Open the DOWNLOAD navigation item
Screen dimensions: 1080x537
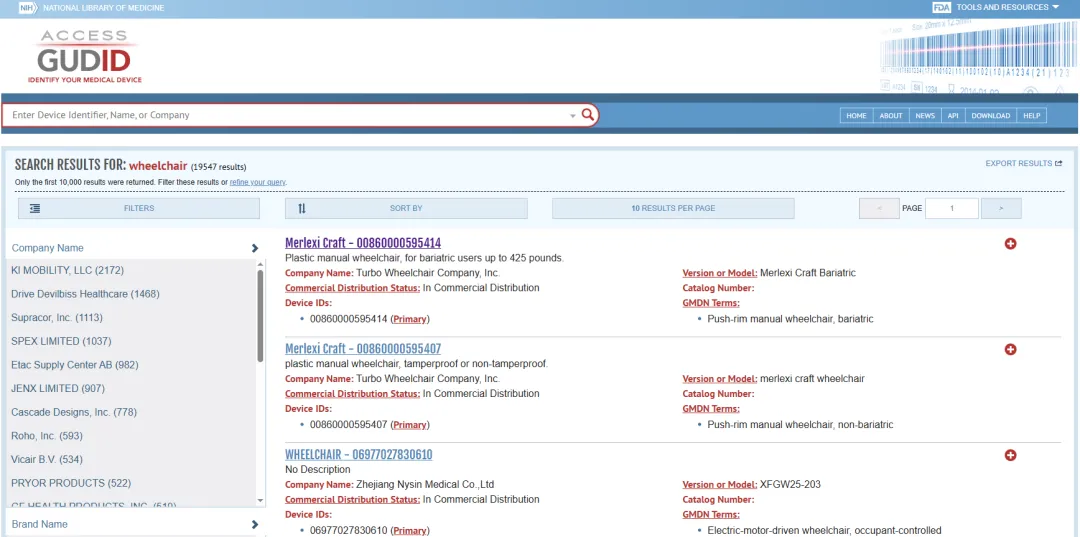click(990, 116)
